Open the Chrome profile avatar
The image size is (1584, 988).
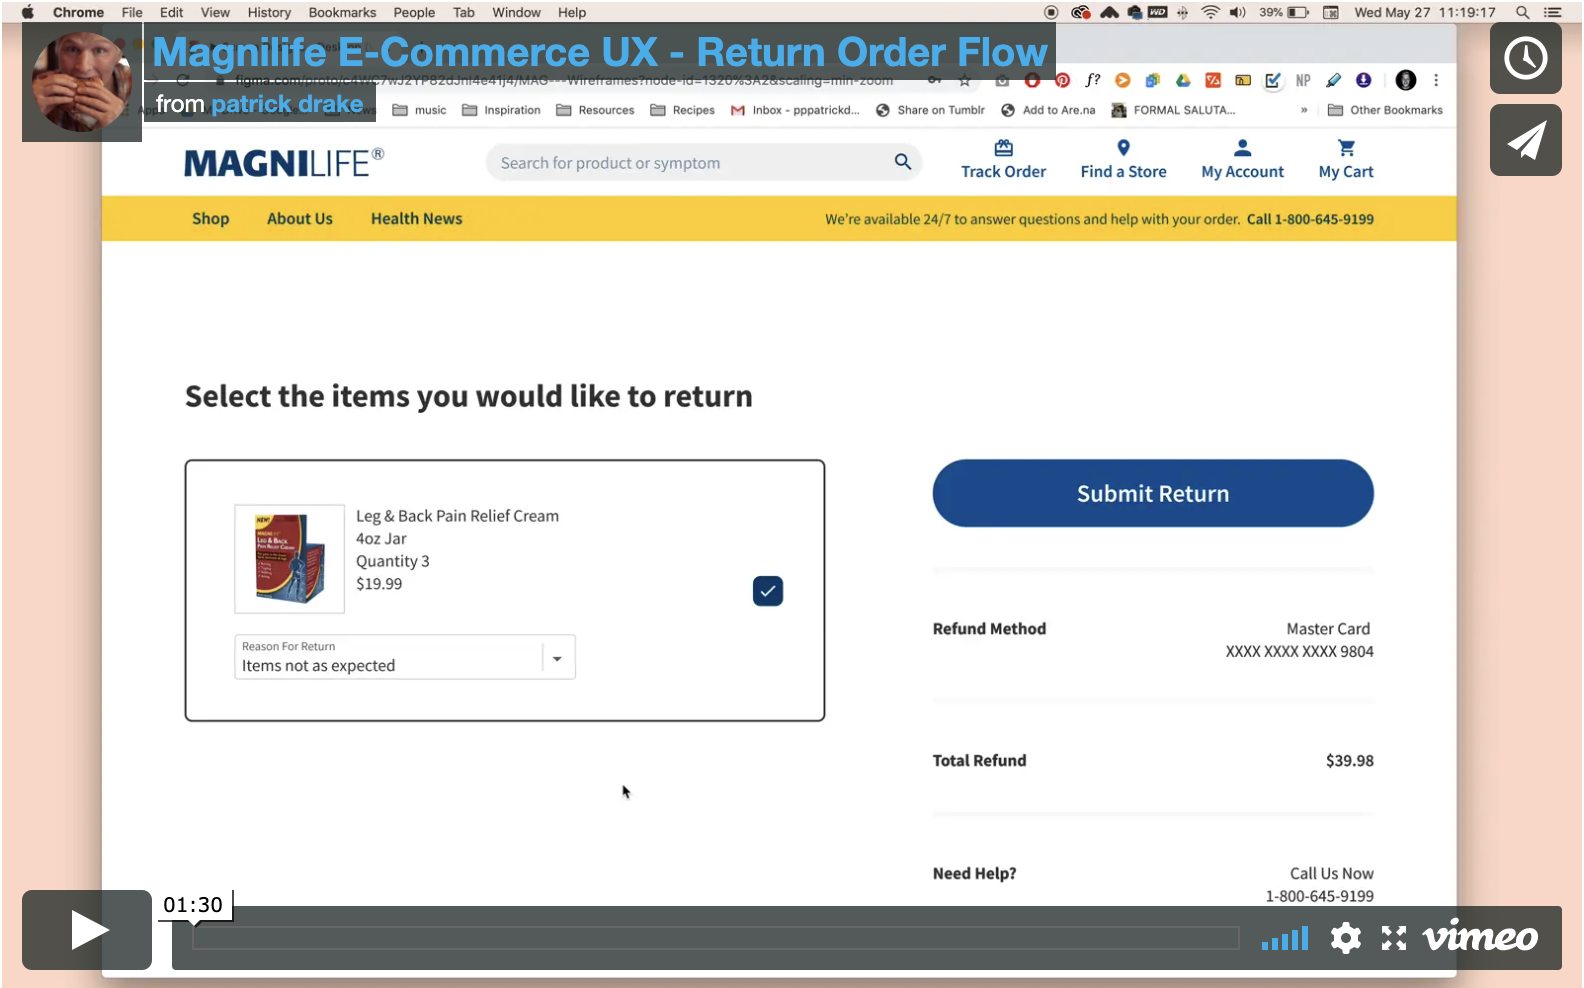tap(1406, 80)
